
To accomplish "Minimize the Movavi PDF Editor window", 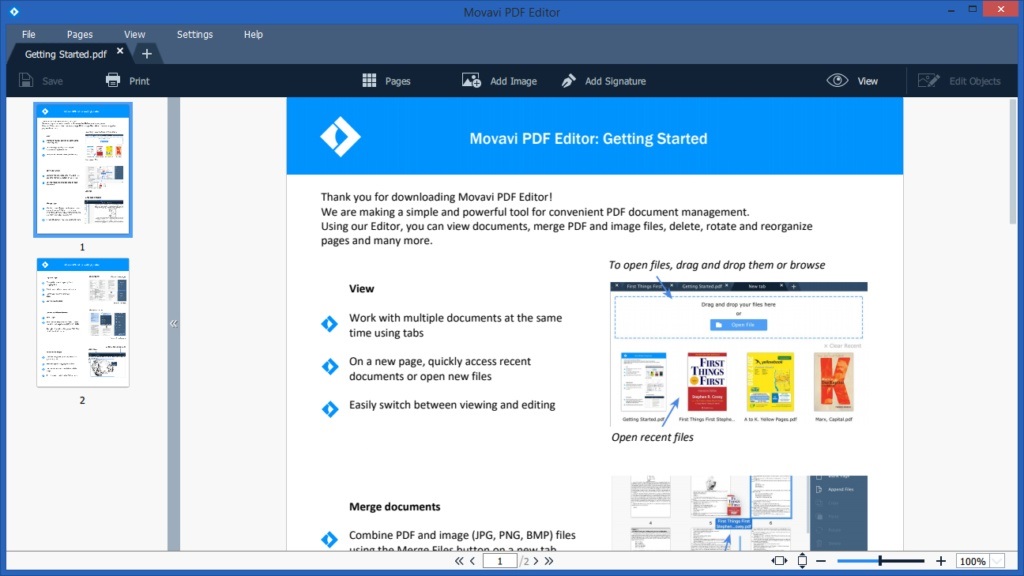I will [951, 10].
